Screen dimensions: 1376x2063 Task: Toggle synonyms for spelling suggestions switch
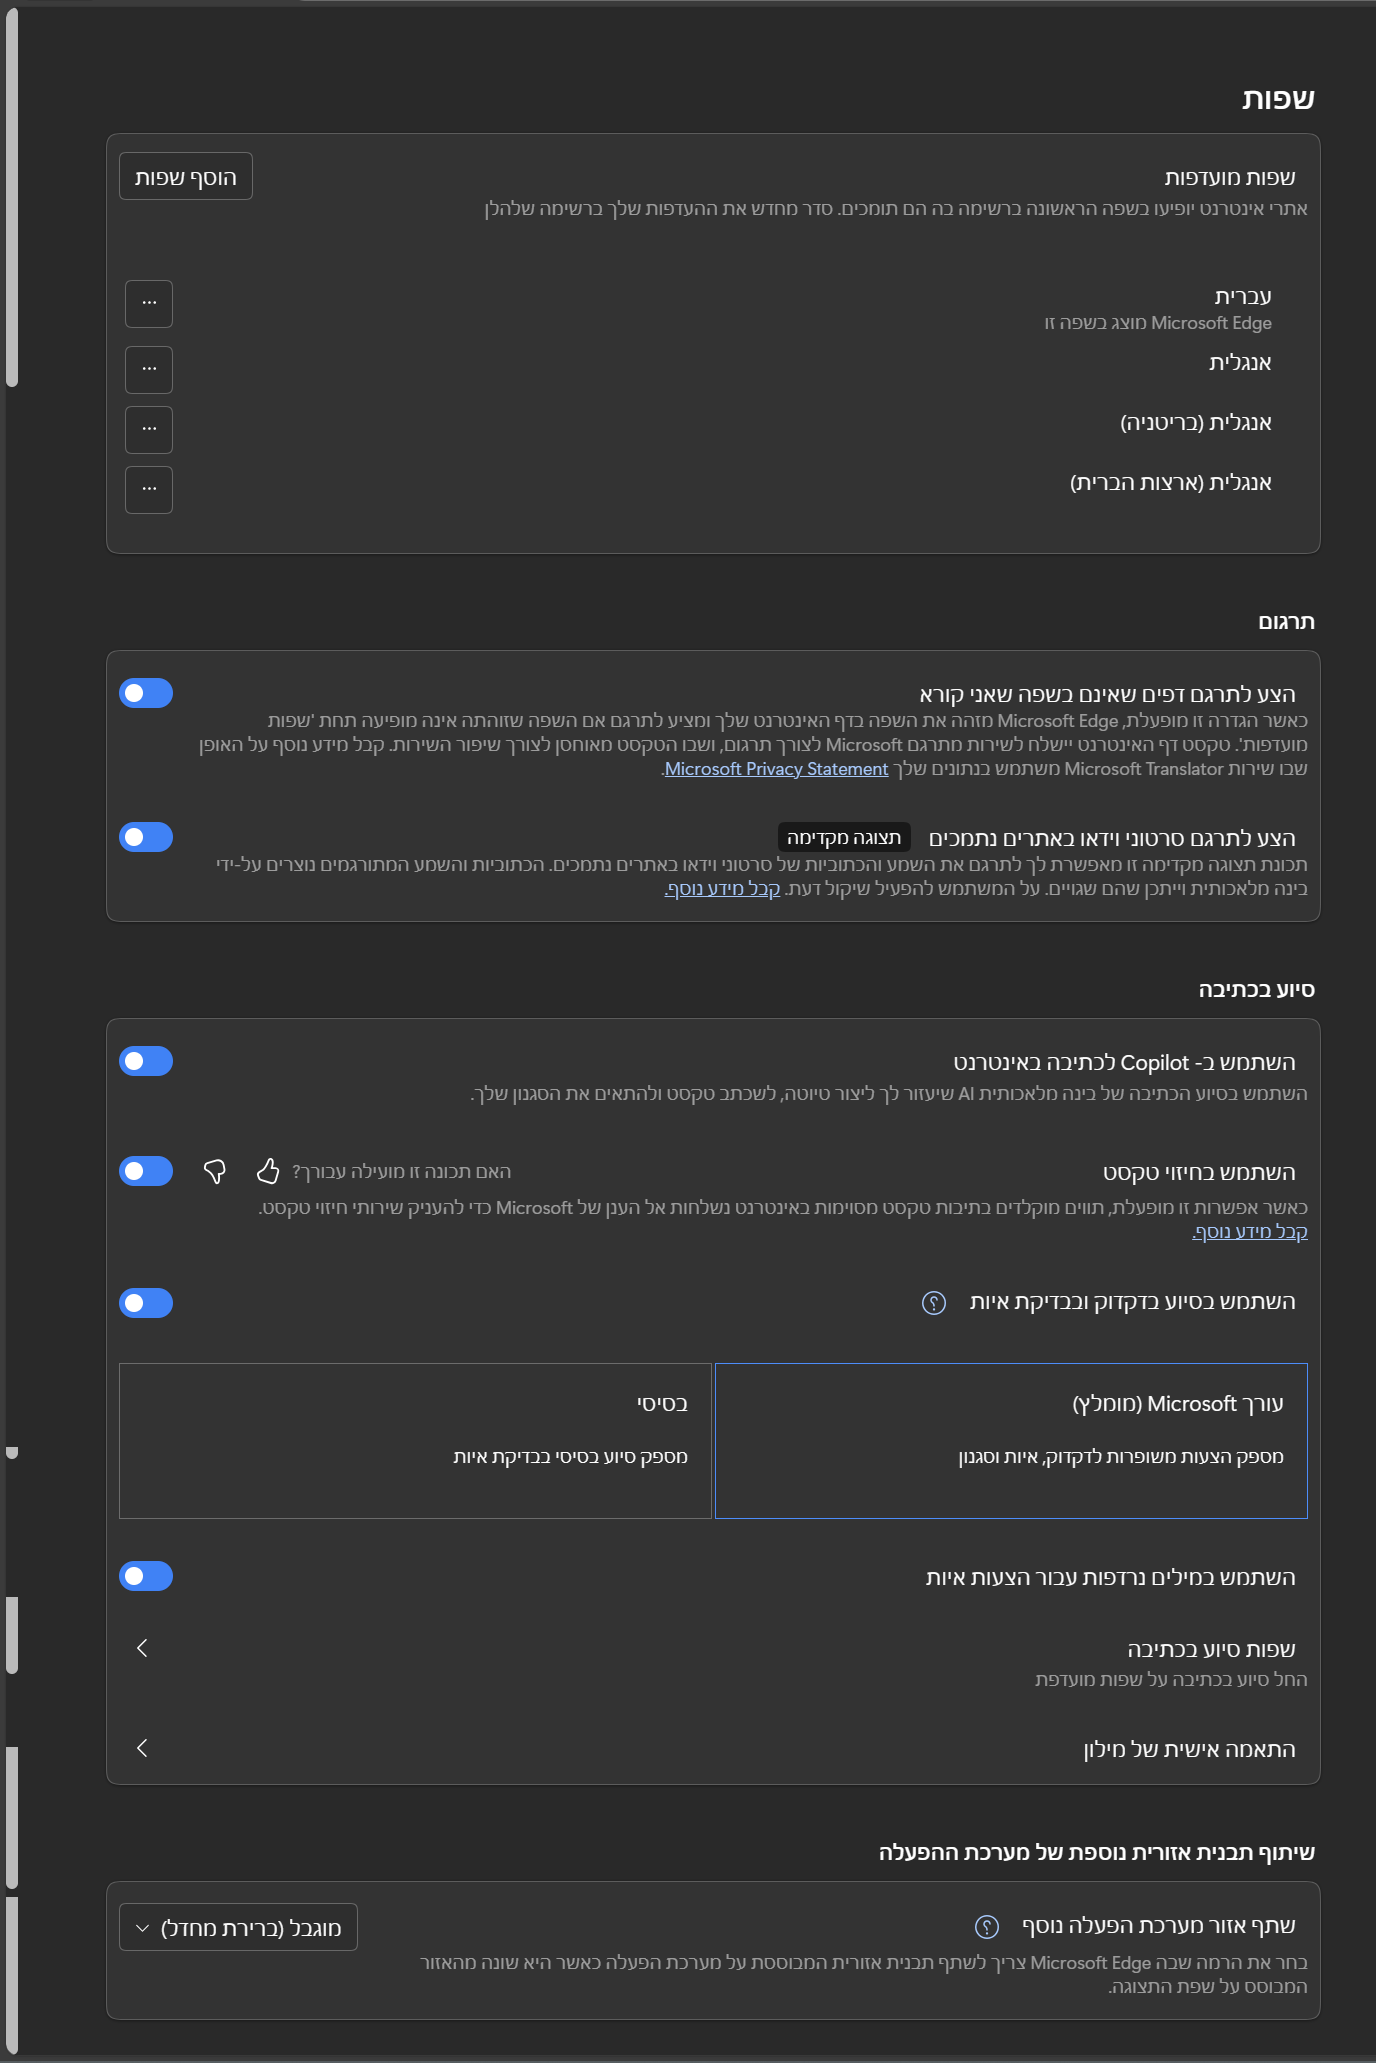[x=146, y=1577]
